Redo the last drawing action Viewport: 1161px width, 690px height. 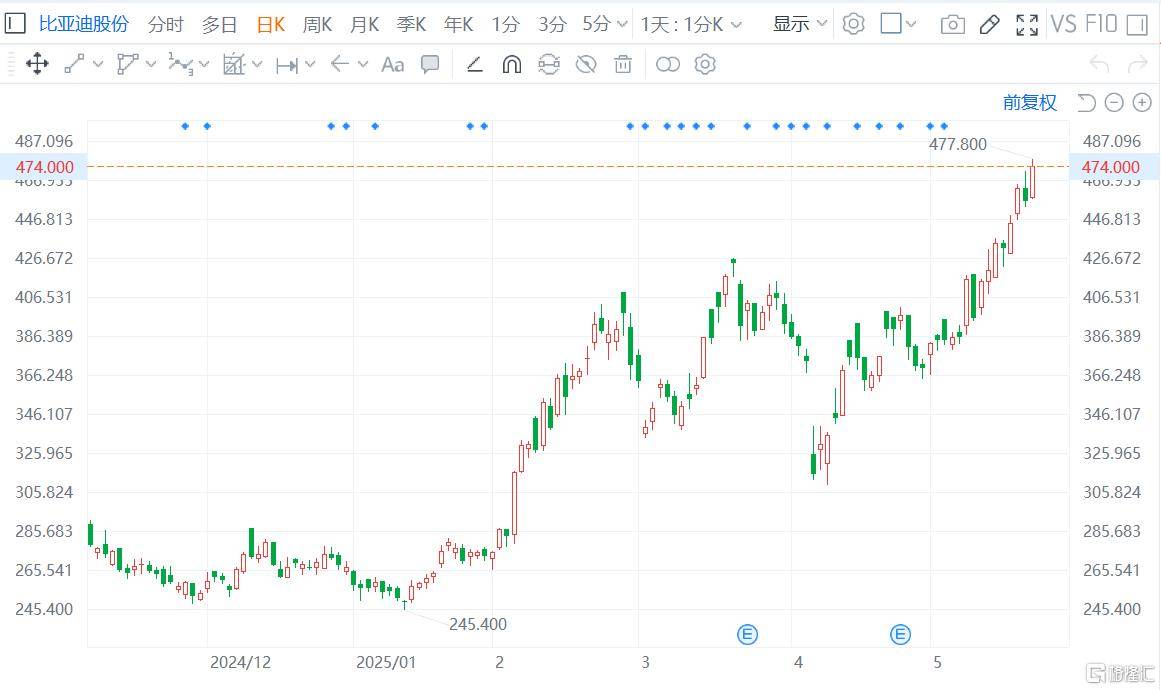point(1137,64)
